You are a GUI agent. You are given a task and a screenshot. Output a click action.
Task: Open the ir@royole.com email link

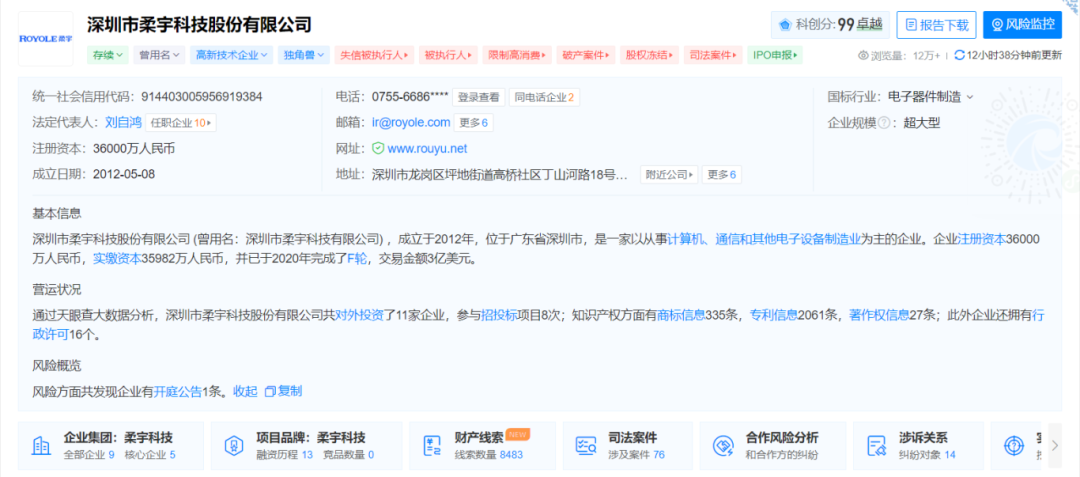coord(411,123)
